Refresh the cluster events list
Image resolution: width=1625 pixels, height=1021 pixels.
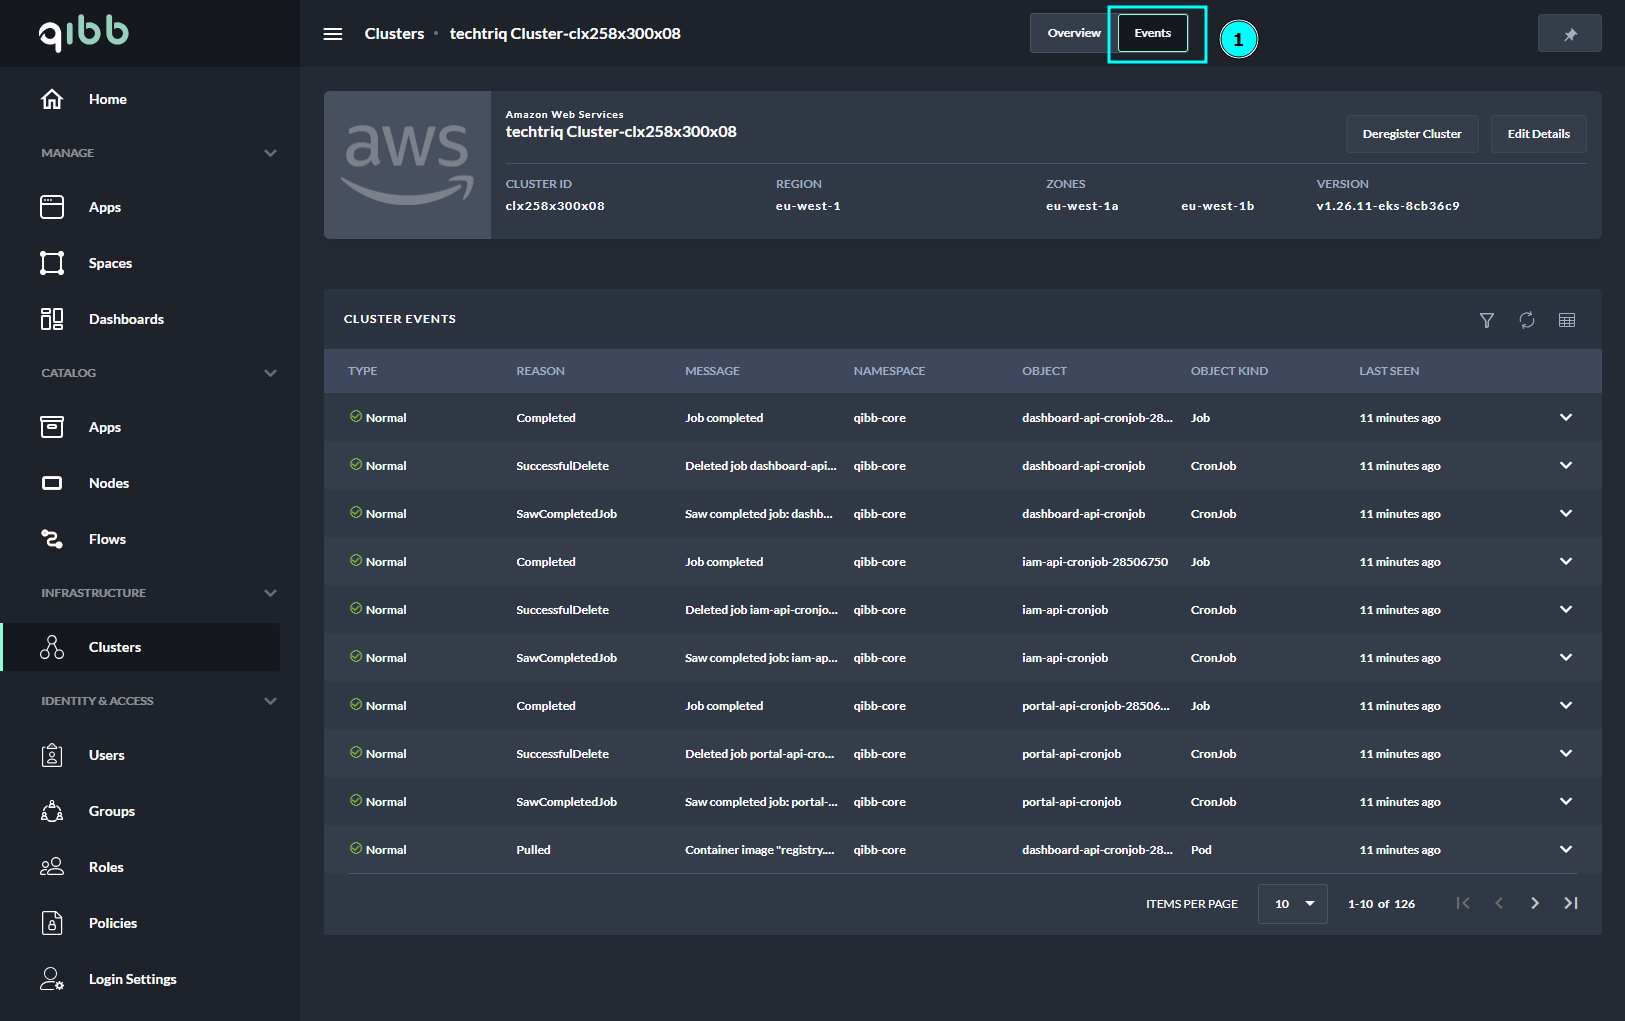[1526, 320]
